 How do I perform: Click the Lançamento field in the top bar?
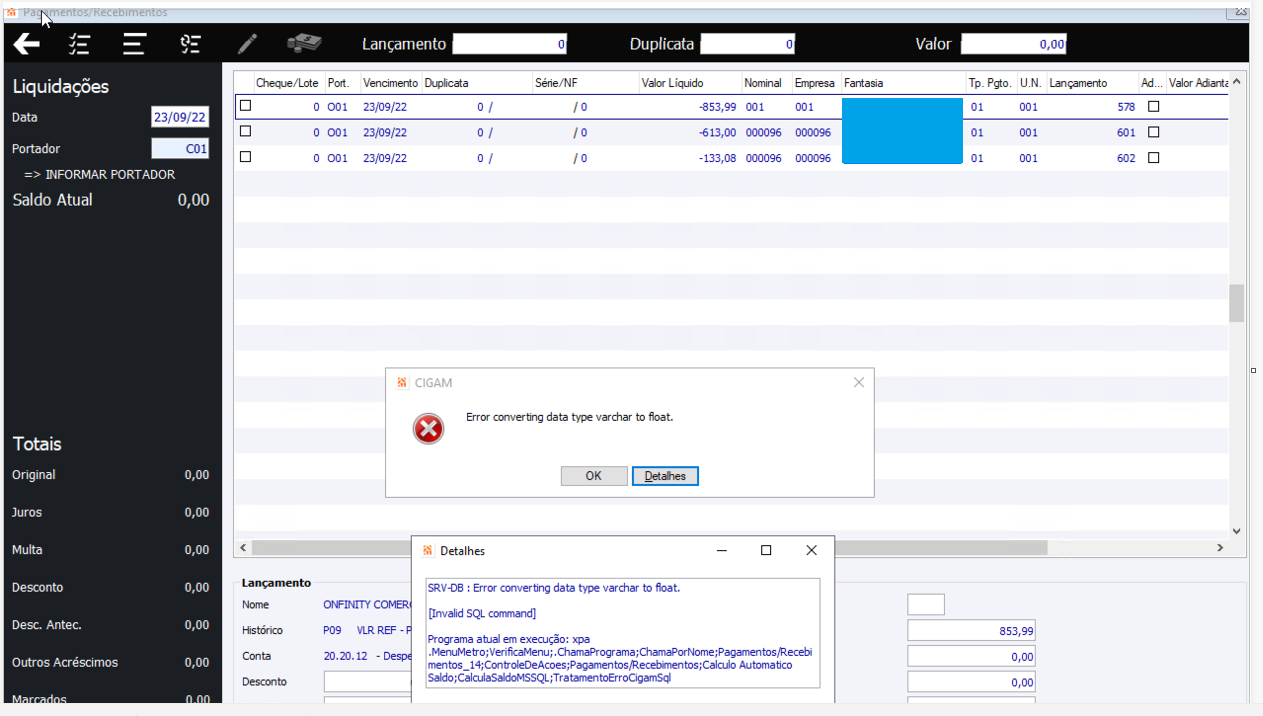pos(510,44)
